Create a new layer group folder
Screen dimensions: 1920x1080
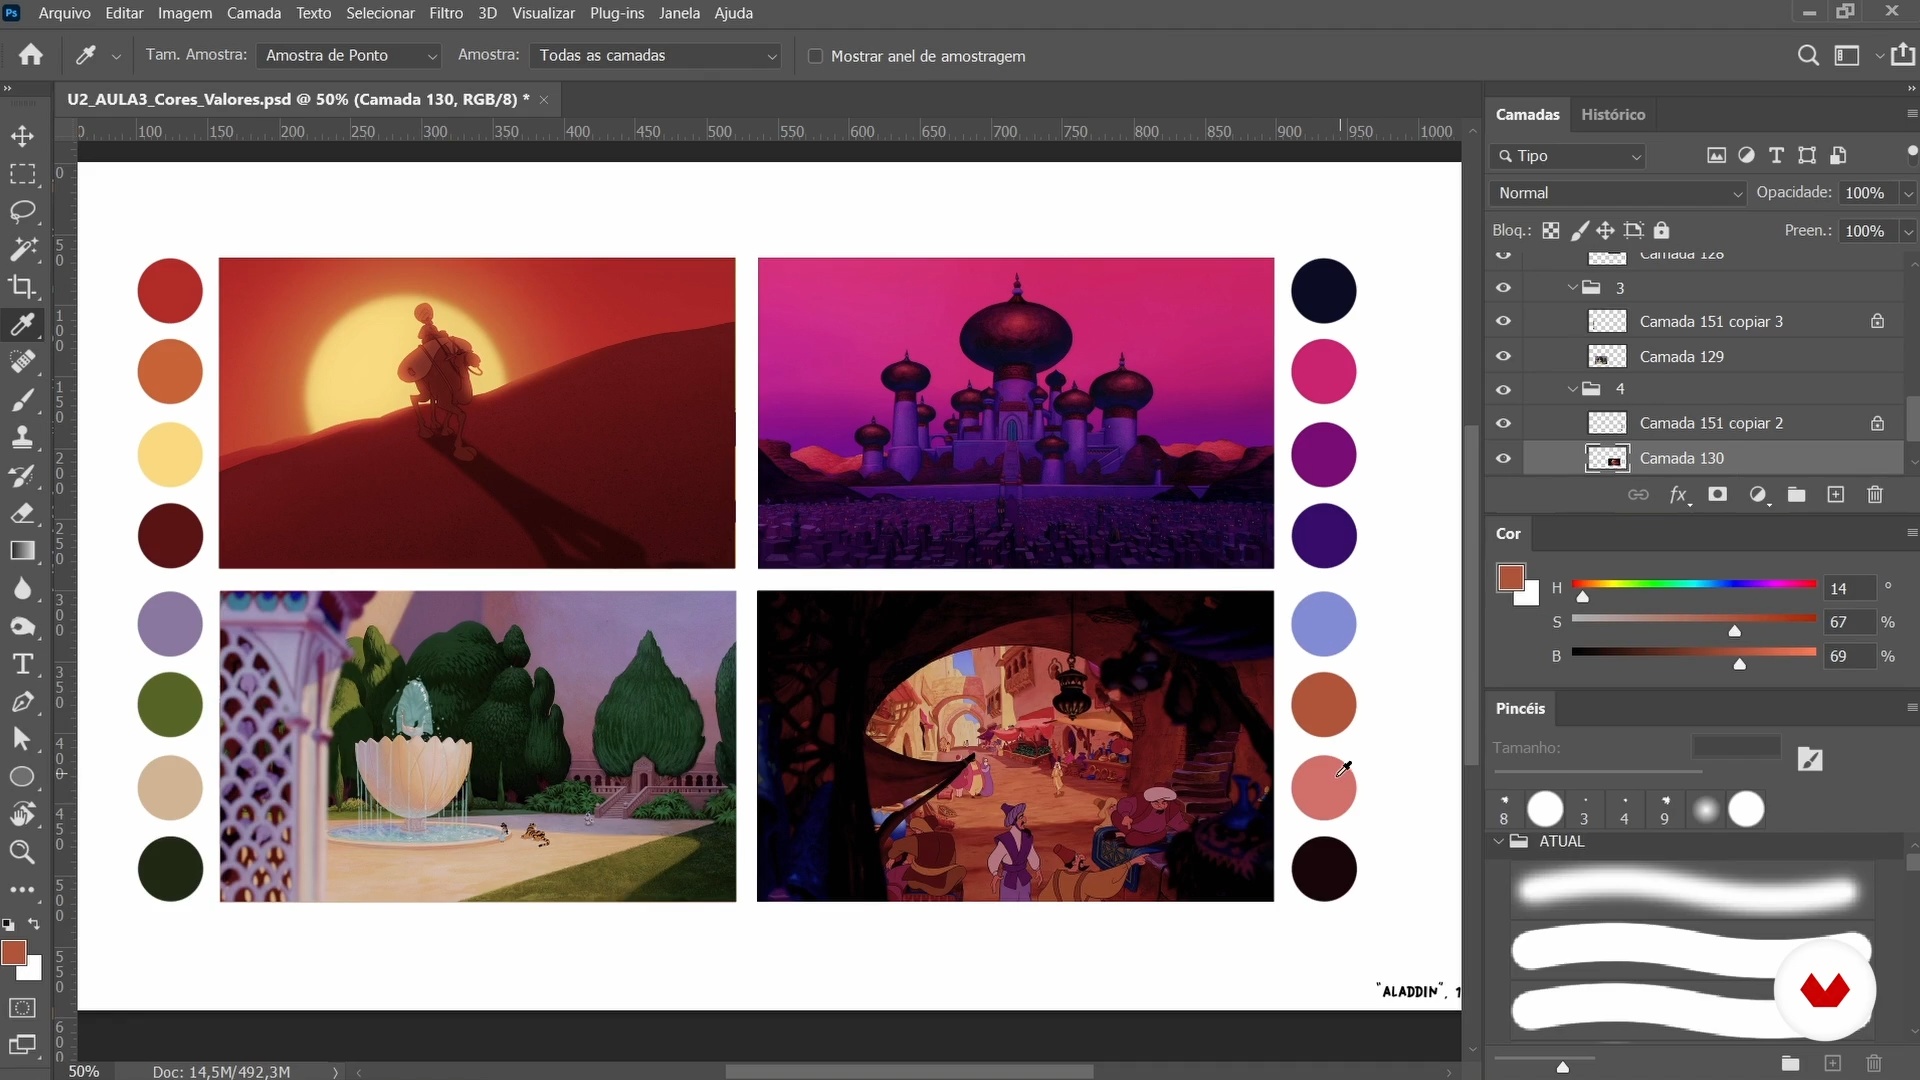pyautogui.click(x=1797, y=494)
